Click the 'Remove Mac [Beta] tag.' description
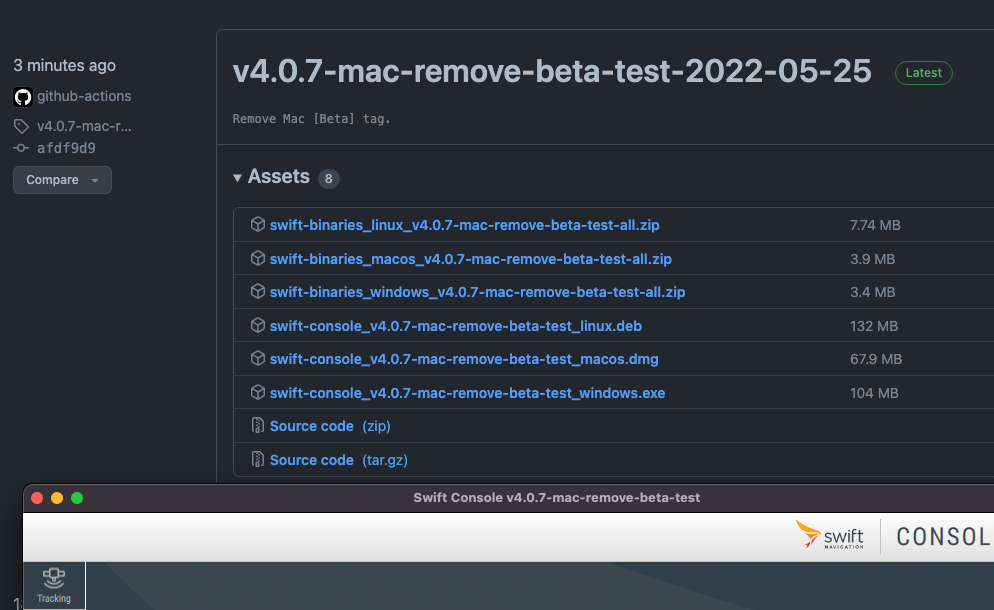Screen dimensions: 994x610 311,119
